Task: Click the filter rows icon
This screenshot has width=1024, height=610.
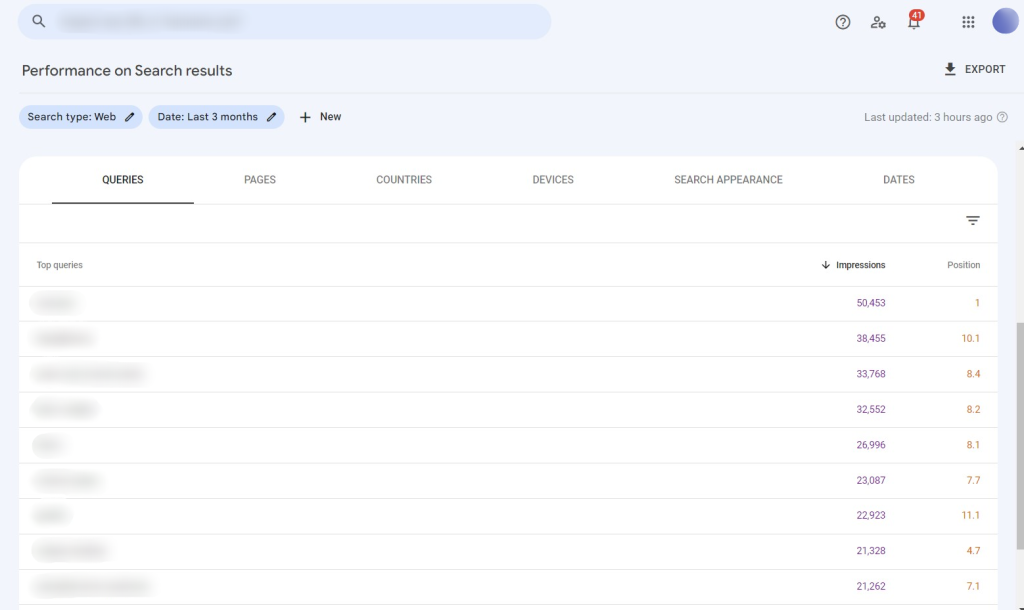Action: 972,221
